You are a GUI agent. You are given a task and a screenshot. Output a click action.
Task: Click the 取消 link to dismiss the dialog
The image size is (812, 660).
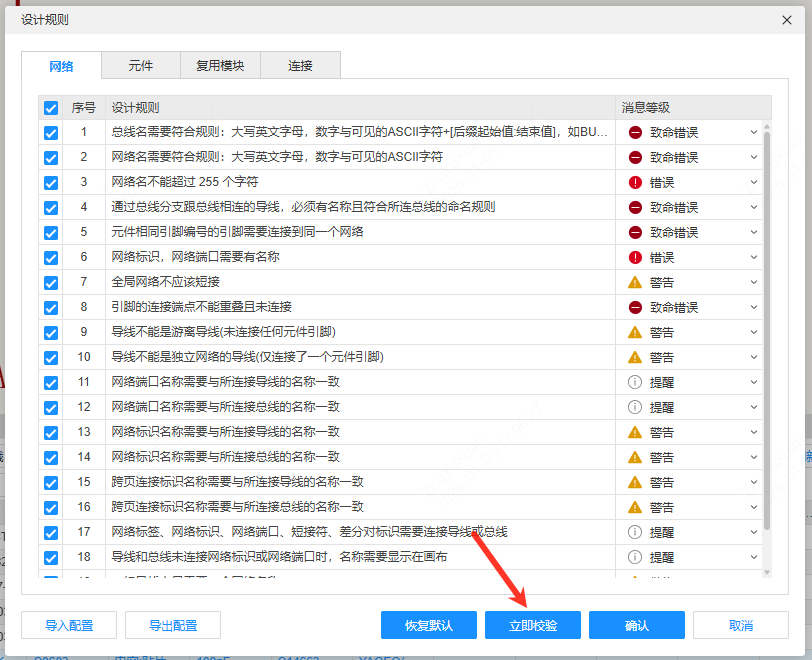click(x=739, y=625)
